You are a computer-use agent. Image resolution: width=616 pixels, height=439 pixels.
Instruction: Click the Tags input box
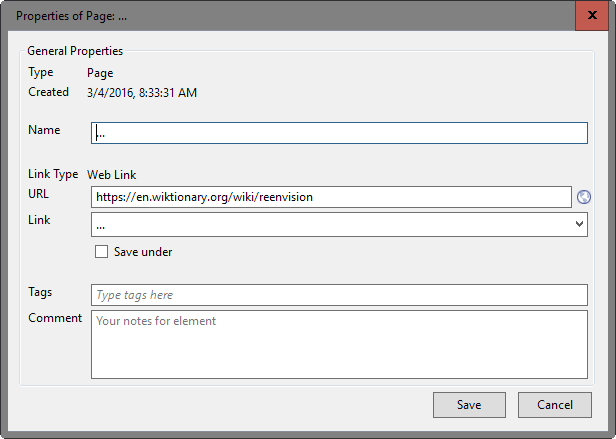(x=339, y=295)
